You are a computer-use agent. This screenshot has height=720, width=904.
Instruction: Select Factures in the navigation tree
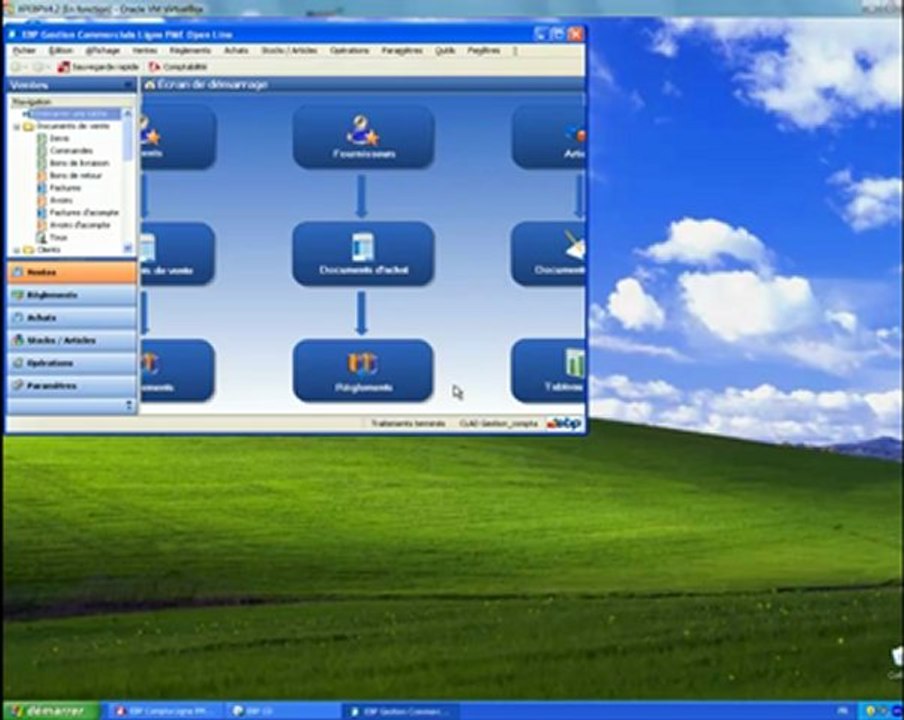(x=65, y=188)
